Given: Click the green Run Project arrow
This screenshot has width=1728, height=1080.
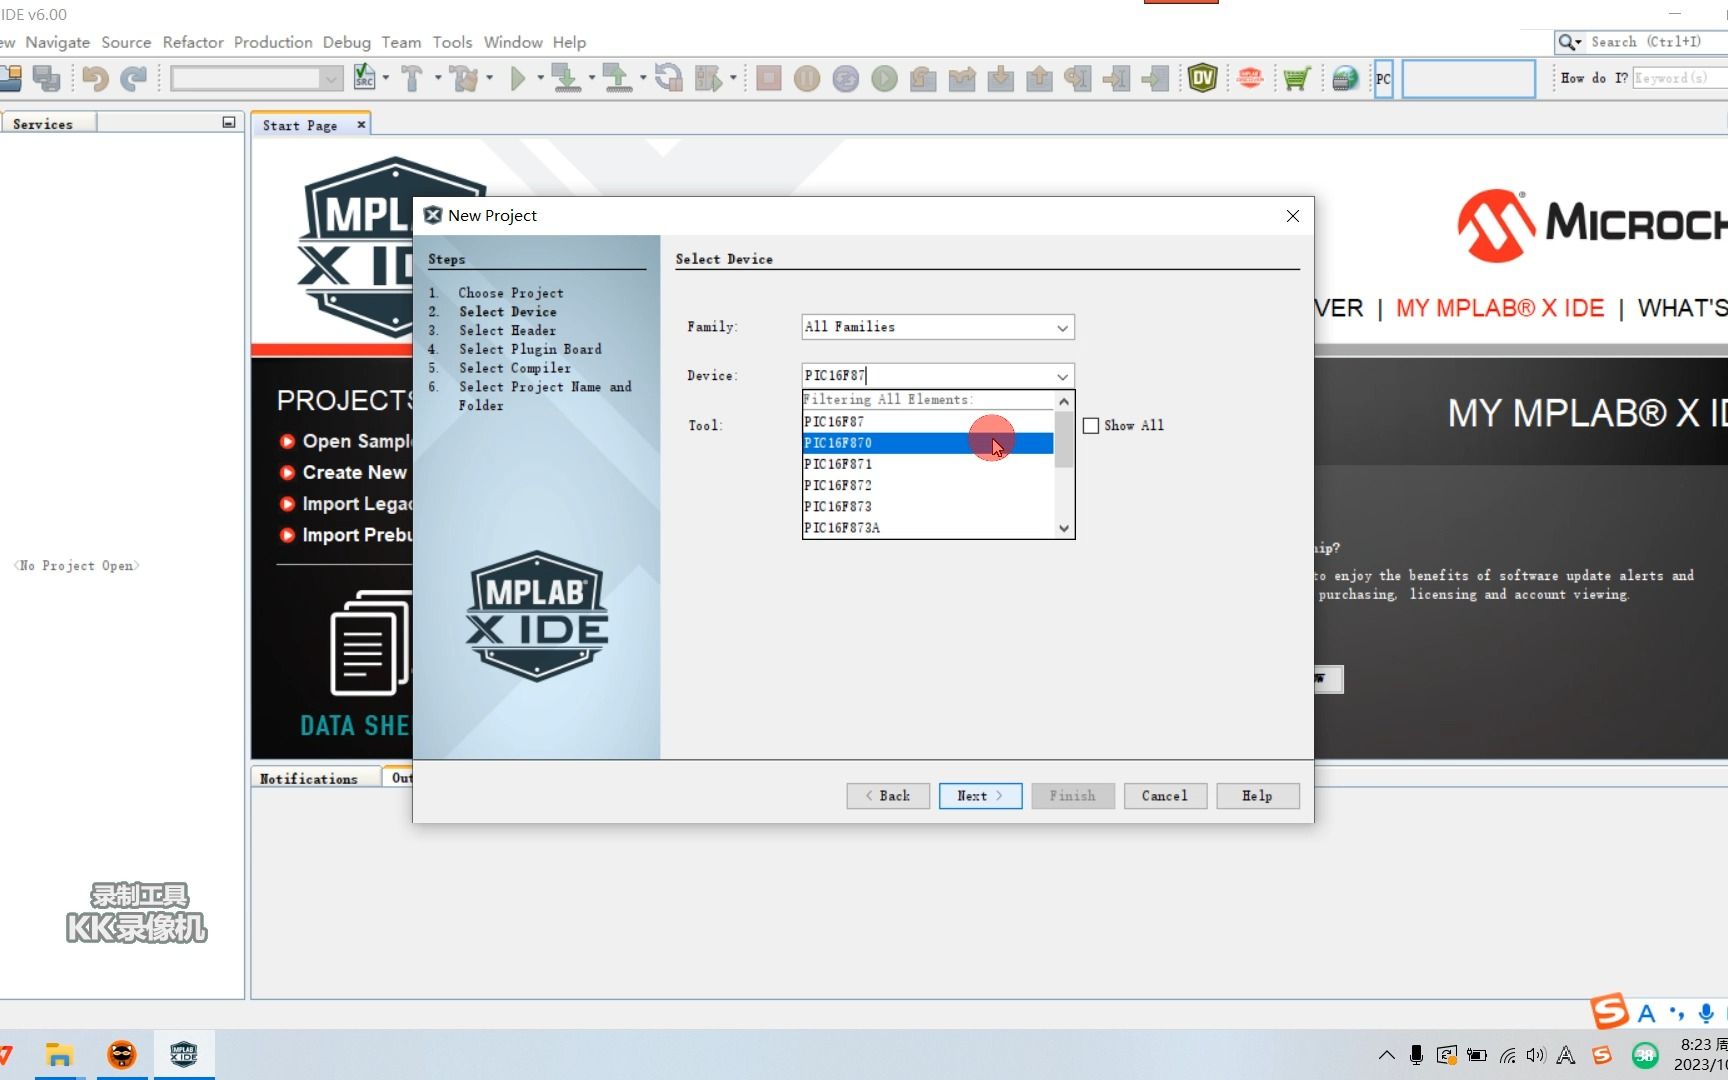Looking at the screenshot, I should 517,78.
